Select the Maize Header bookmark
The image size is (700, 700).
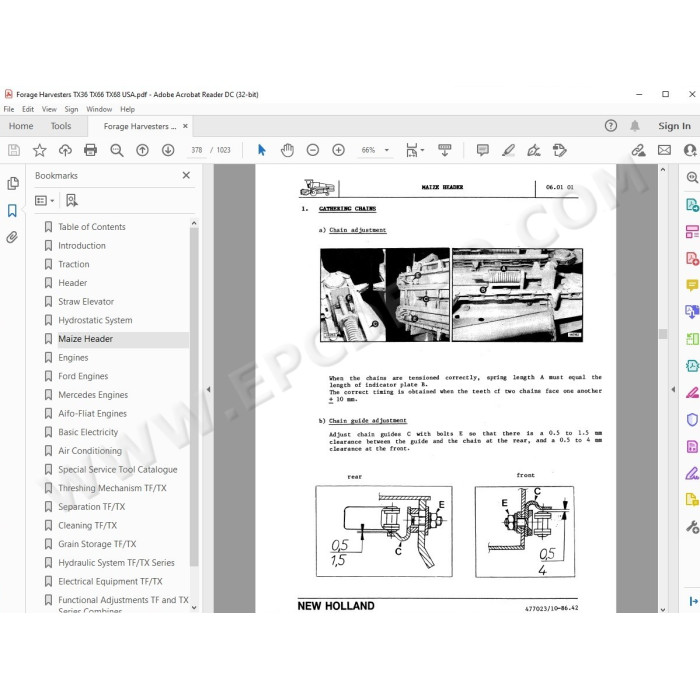[85, 339]
